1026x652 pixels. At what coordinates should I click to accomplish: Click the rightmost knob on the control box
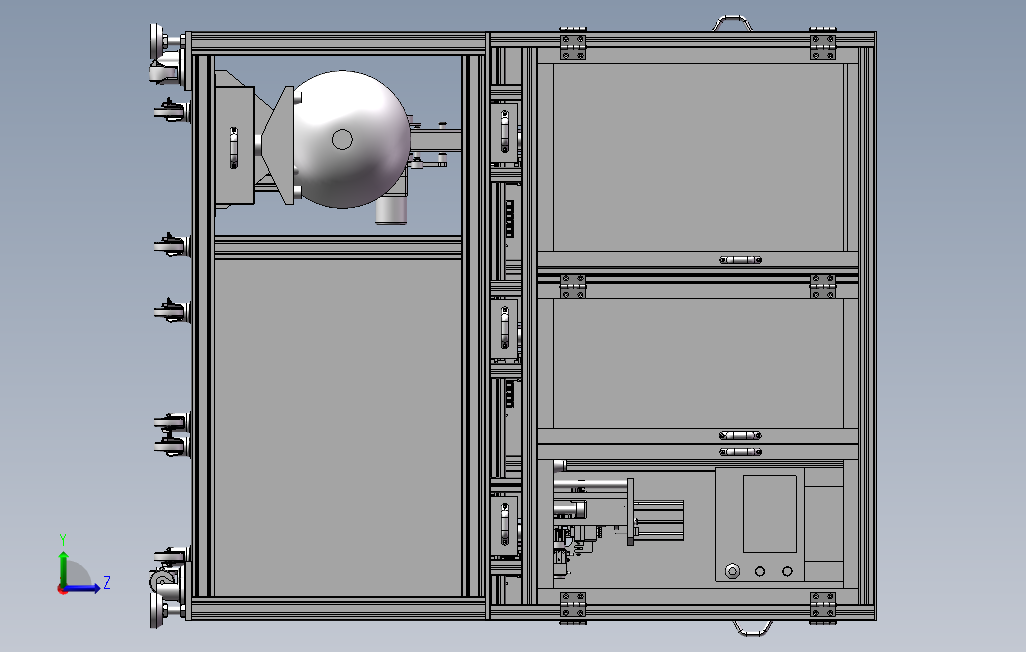787,571
